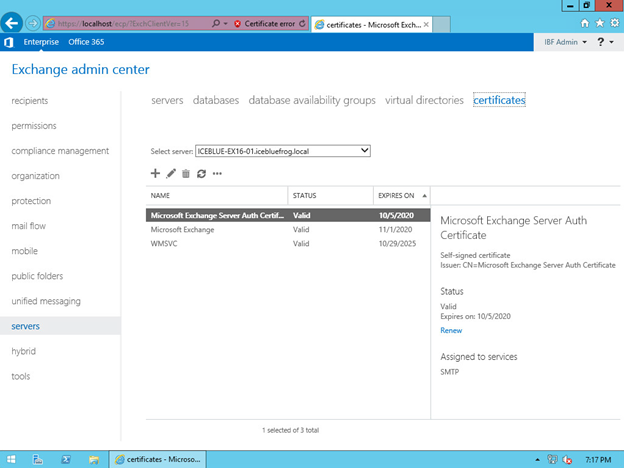Open public folders in the sidebar
This screenshot has width=624, height=468.
click(x=37, y=276)
